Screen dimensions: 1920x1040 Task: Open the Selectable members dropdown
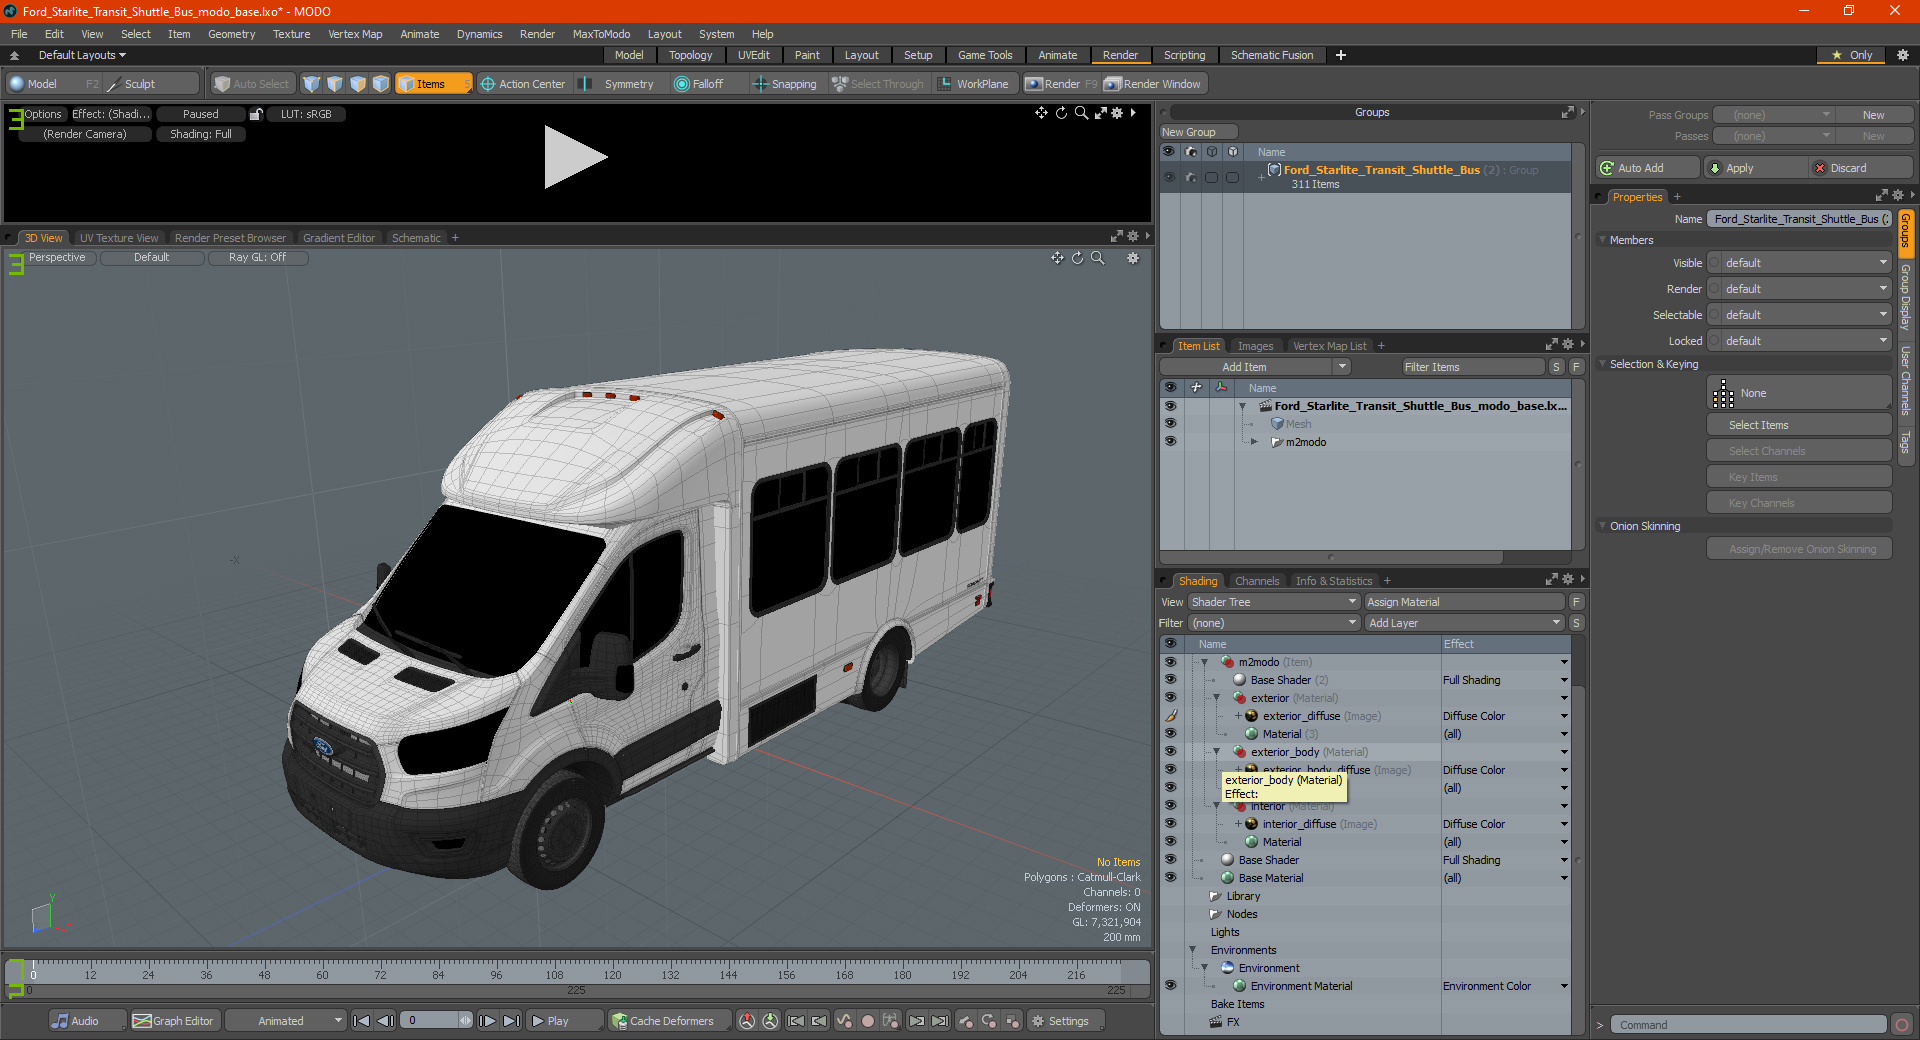(1800, 315)
